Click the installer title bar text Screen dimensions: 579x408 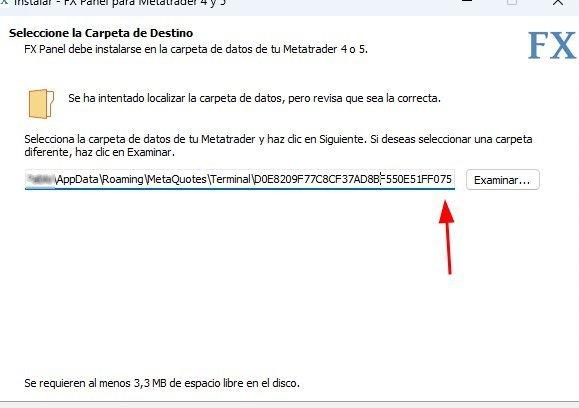120,3
